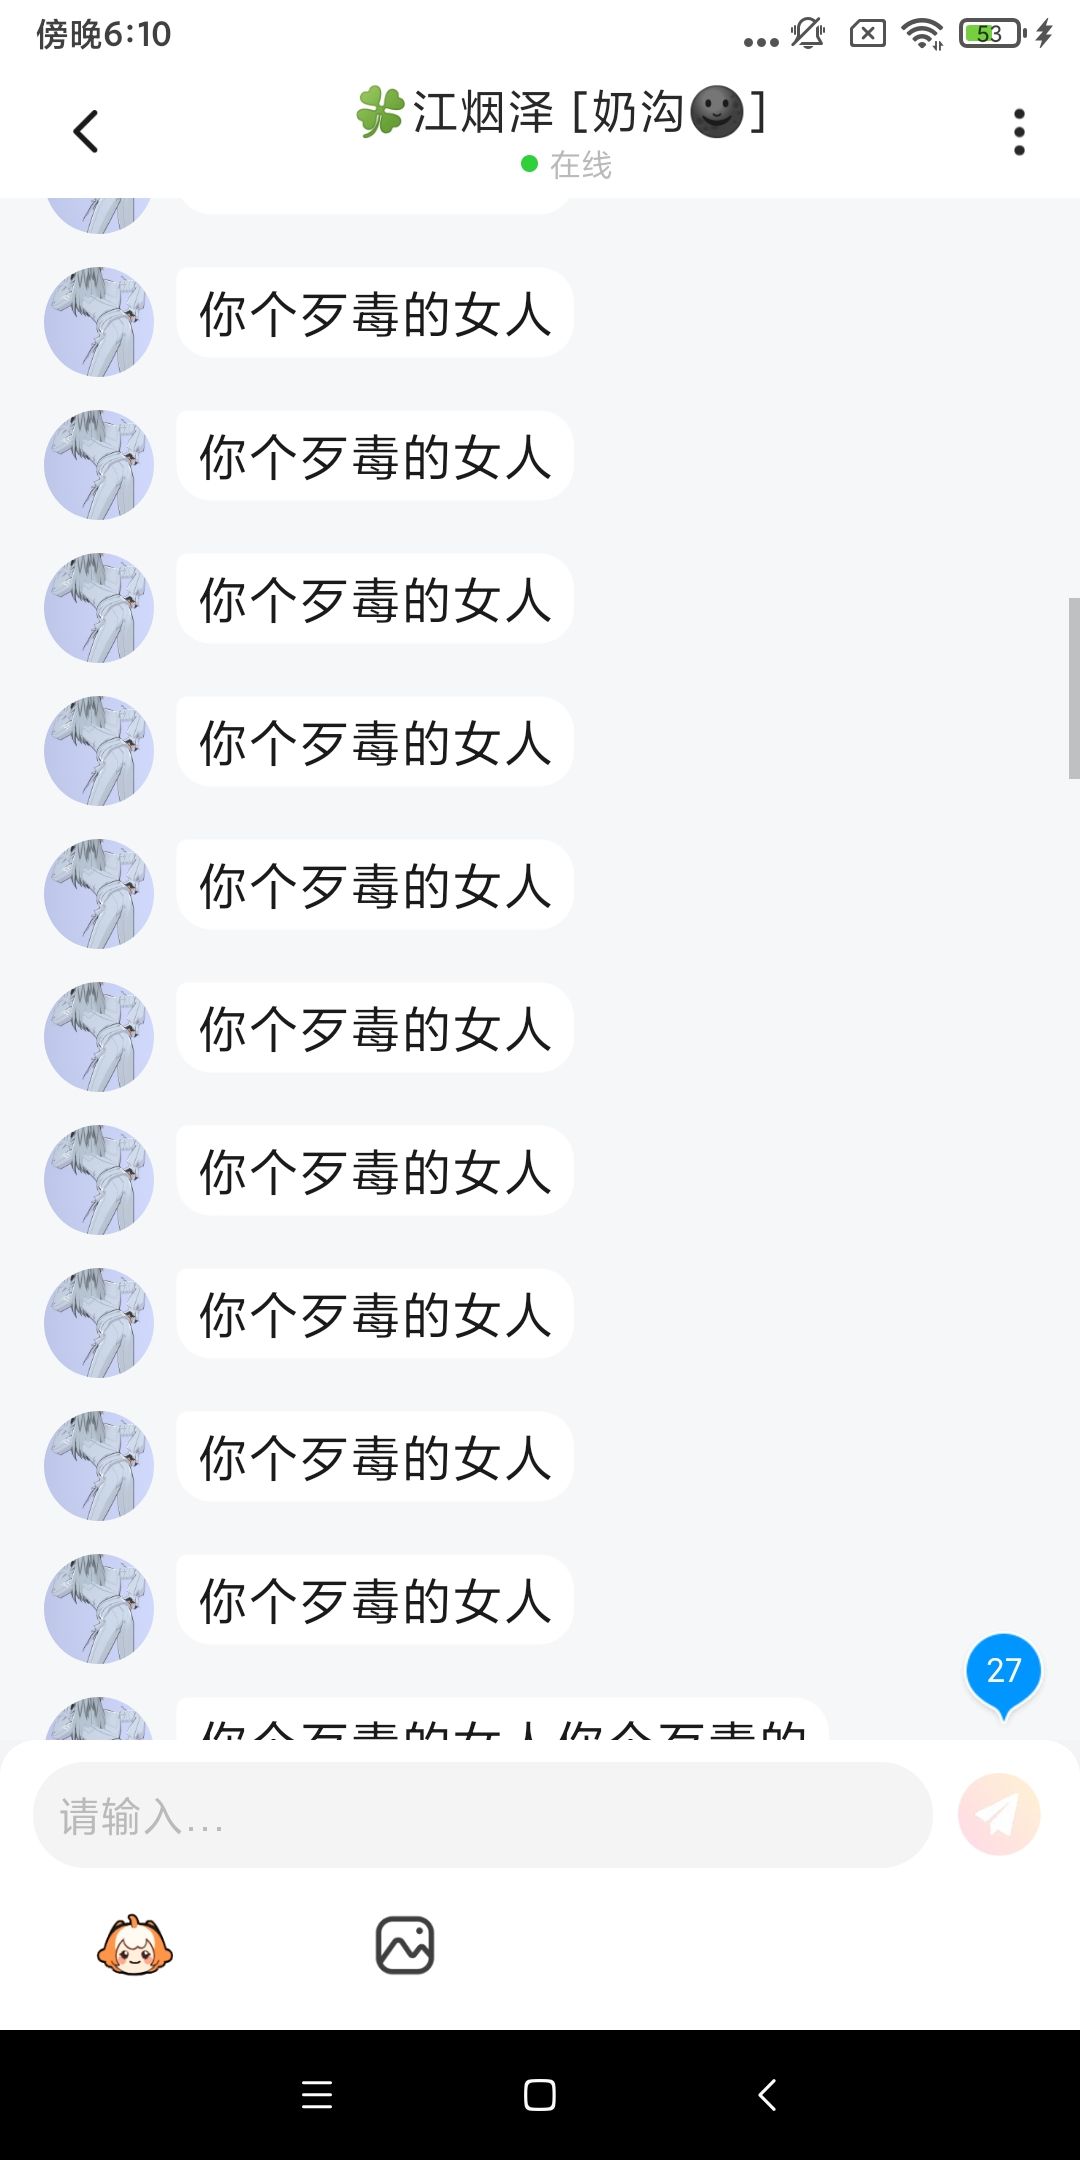Image resolution: width=1080 pixels, height=2160 pixels.
Task: Tap the send paper-plane button
Action: [999, 1814]
